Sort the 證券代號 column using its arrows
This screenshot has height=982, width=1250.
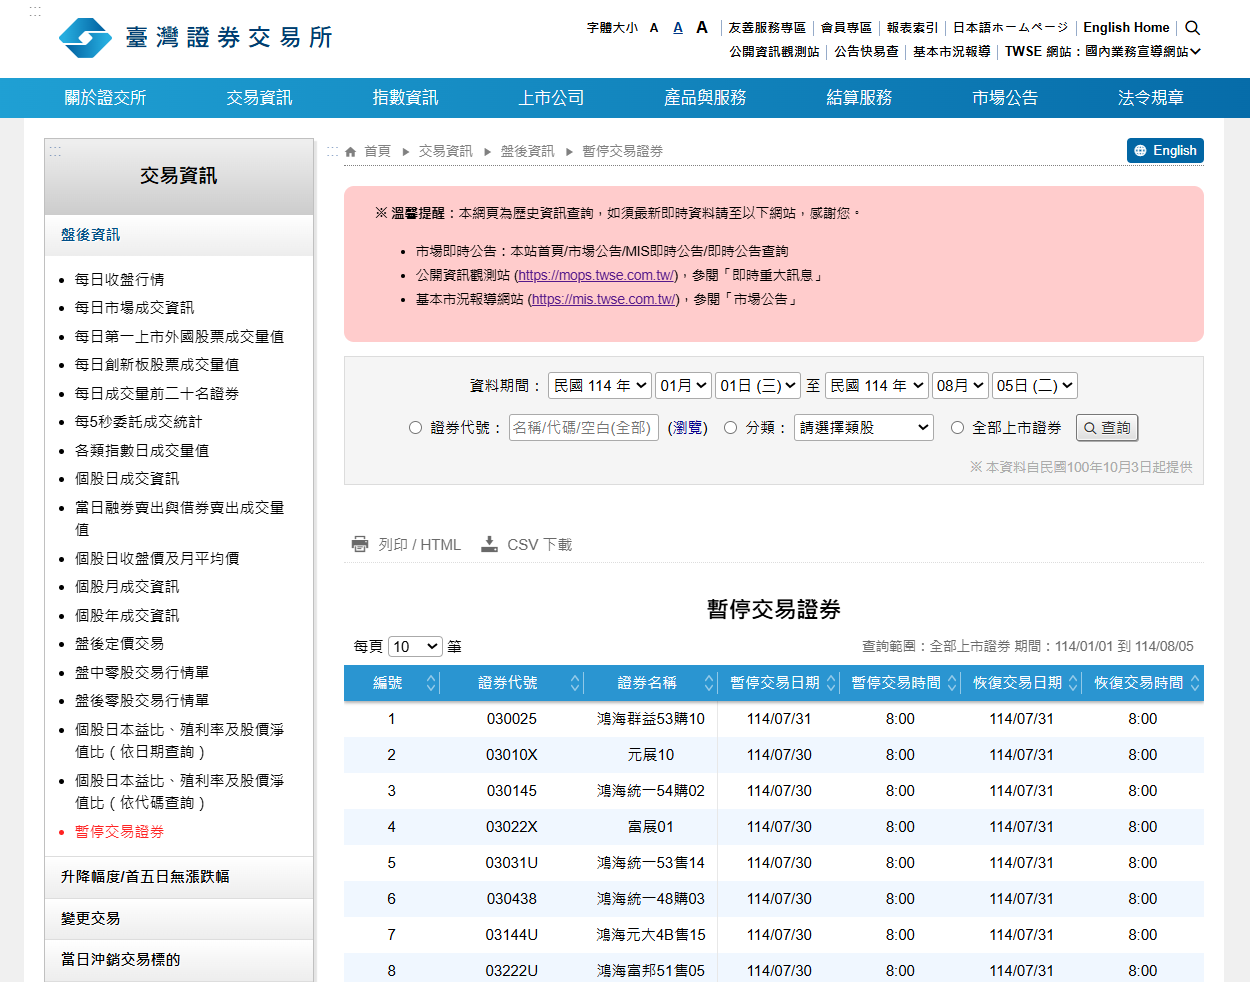click(576, 682)
